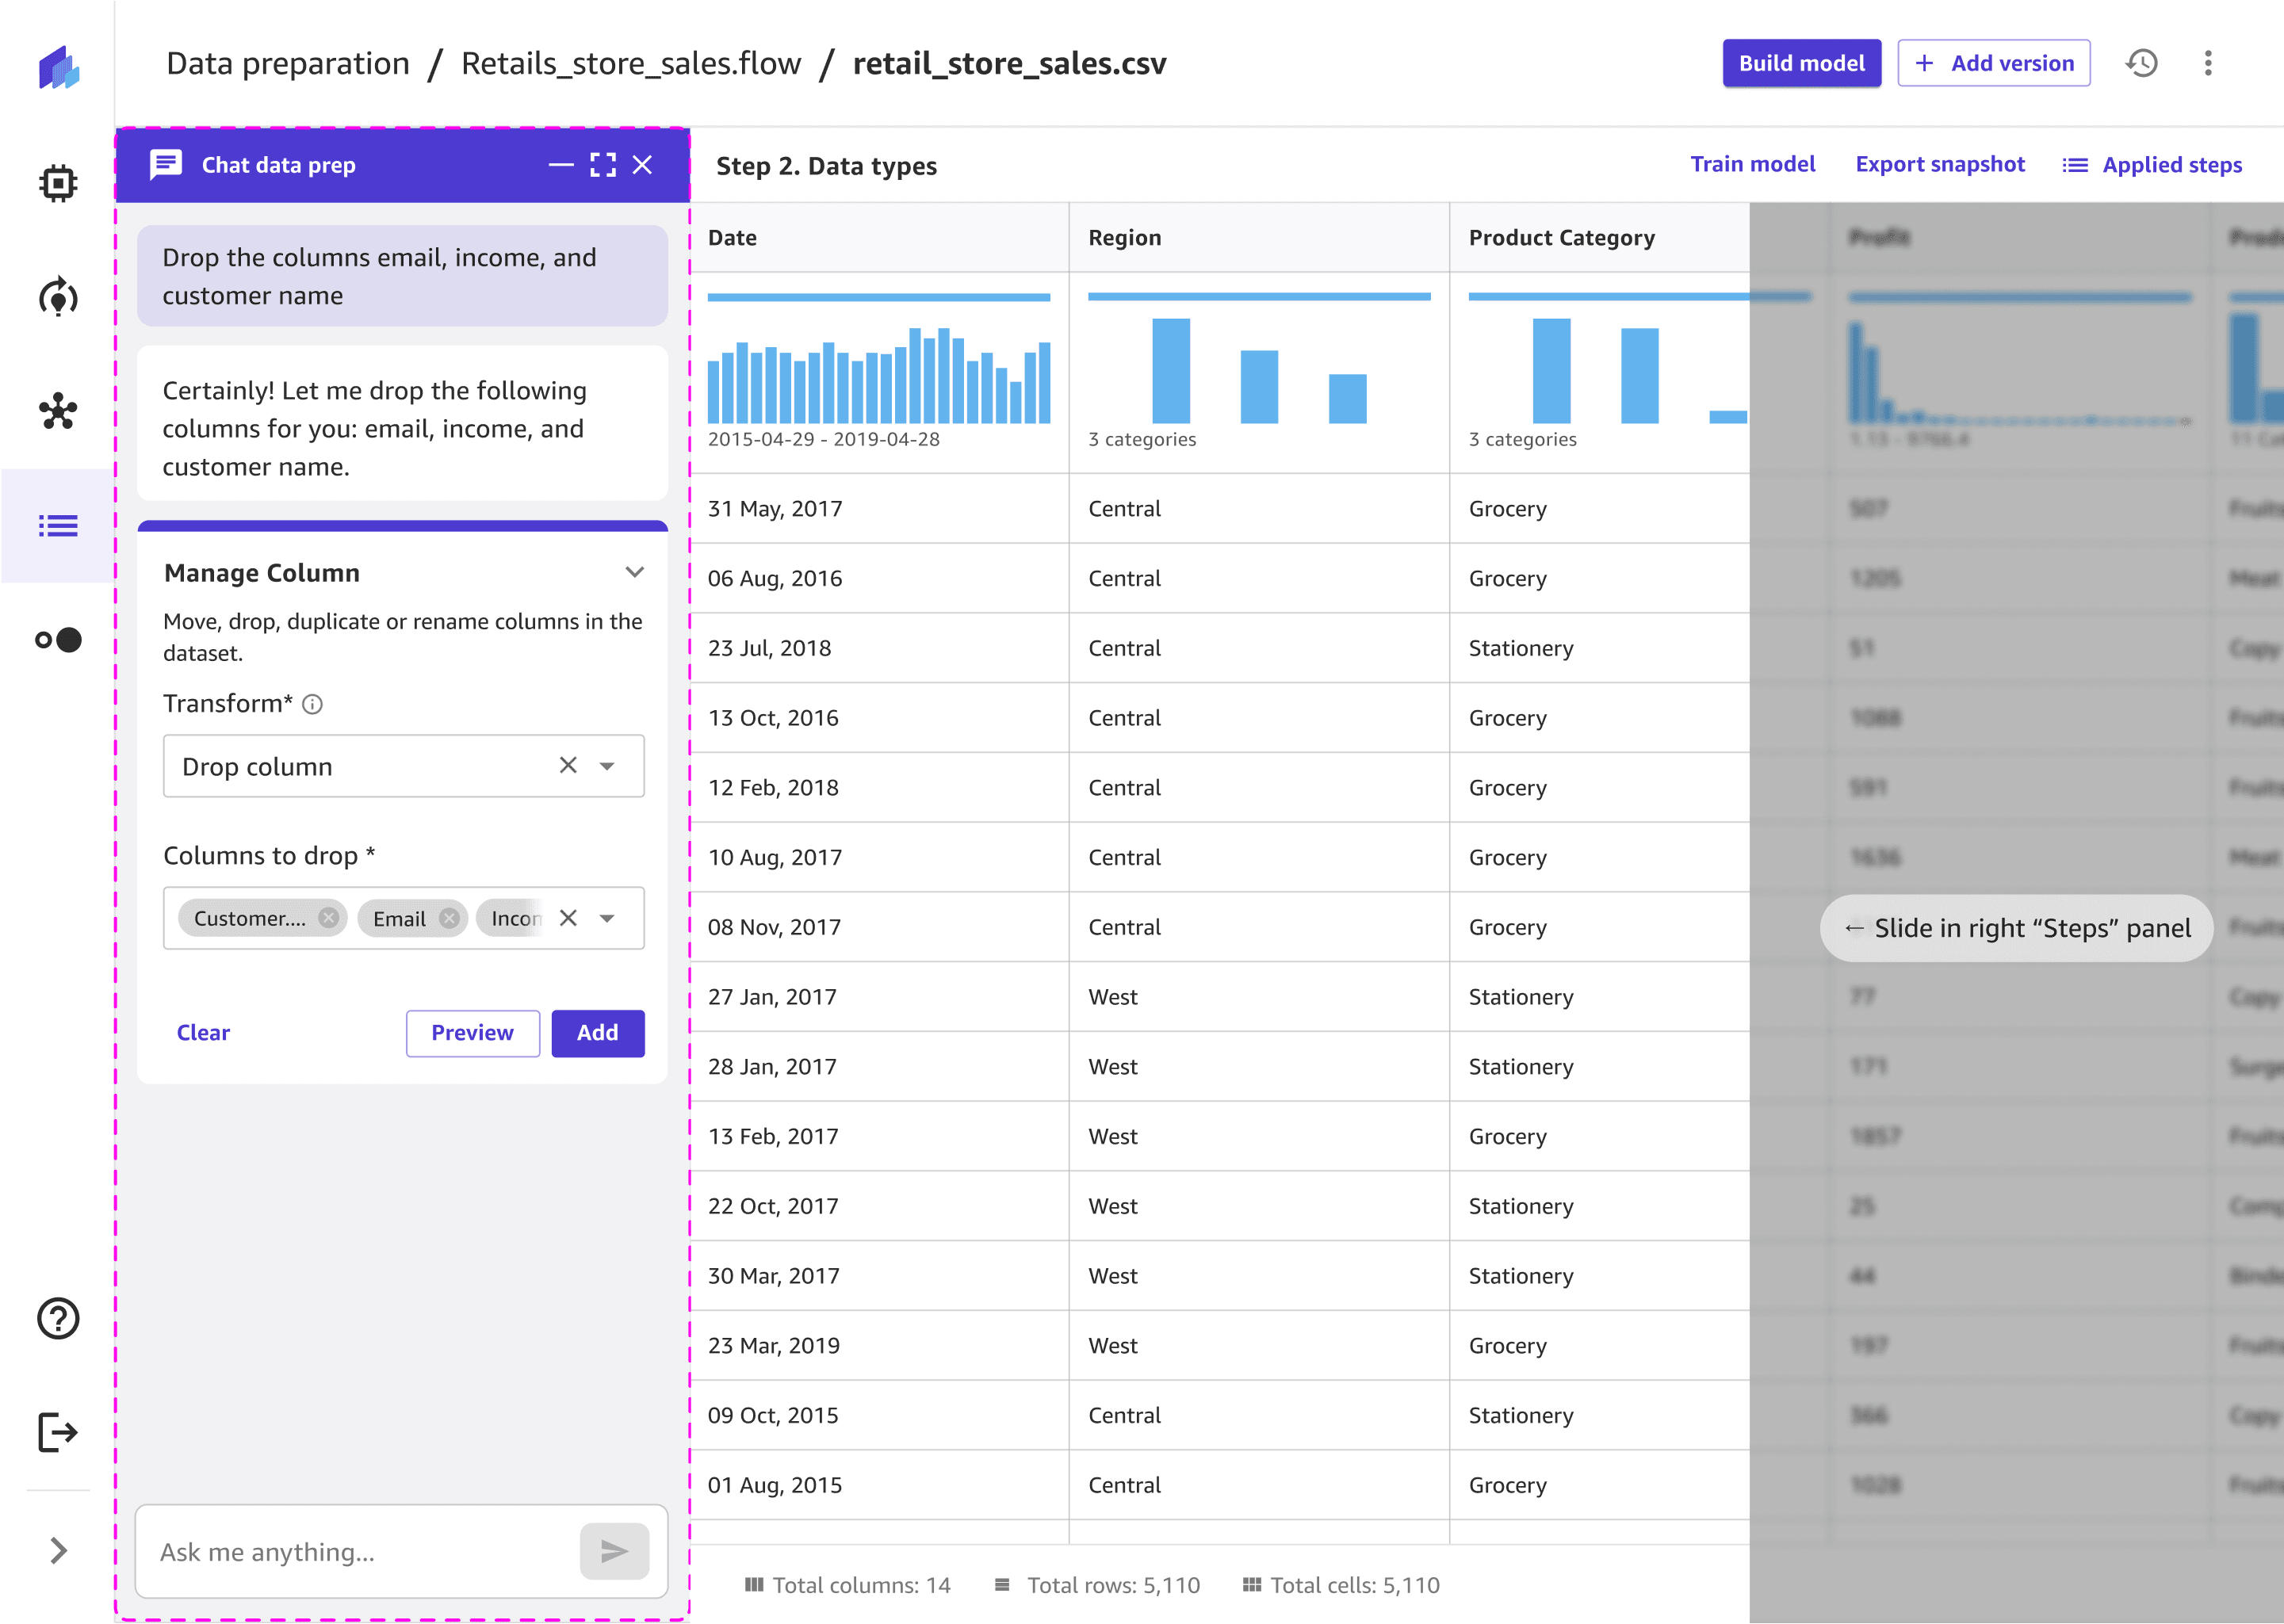Open the help question mark icon

coord(58,1318)
